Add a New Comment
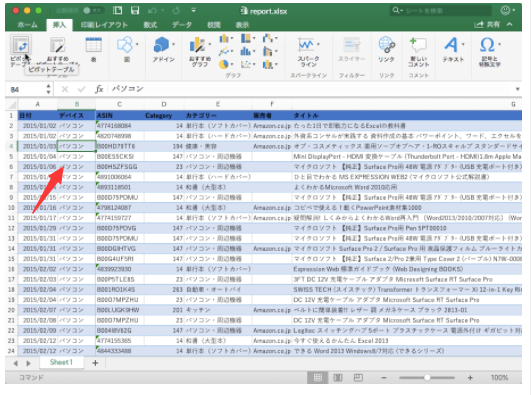531x395 pixels. pyautogui.click(x=418, y=51)
